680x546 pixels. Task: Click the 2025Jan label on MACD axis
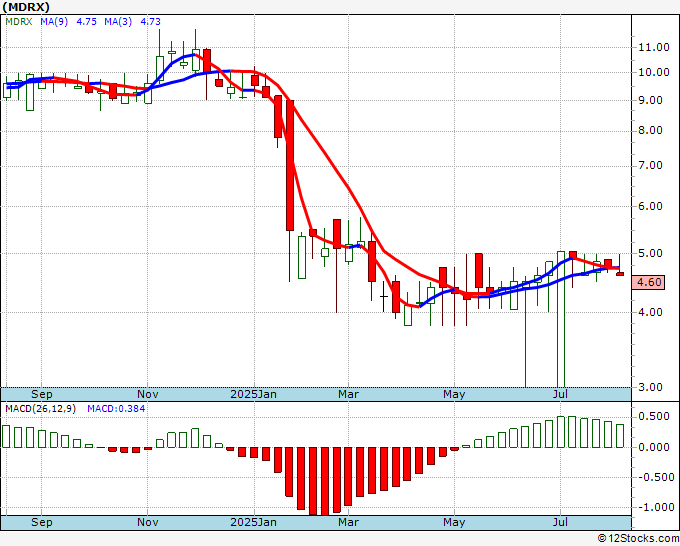coord(253,522)
